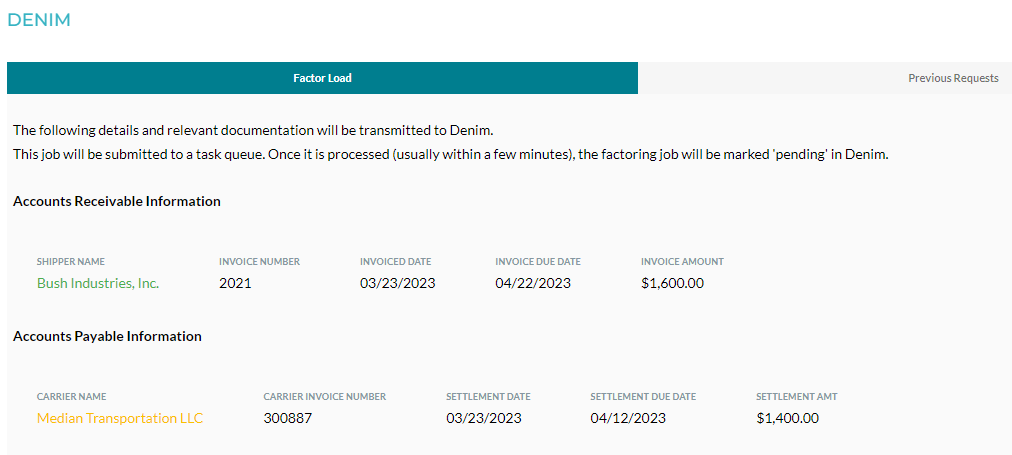Select settlement amount $1,400.00
Image resolution: width=1012 pixels, height=455 pixels.
(787, 418)
